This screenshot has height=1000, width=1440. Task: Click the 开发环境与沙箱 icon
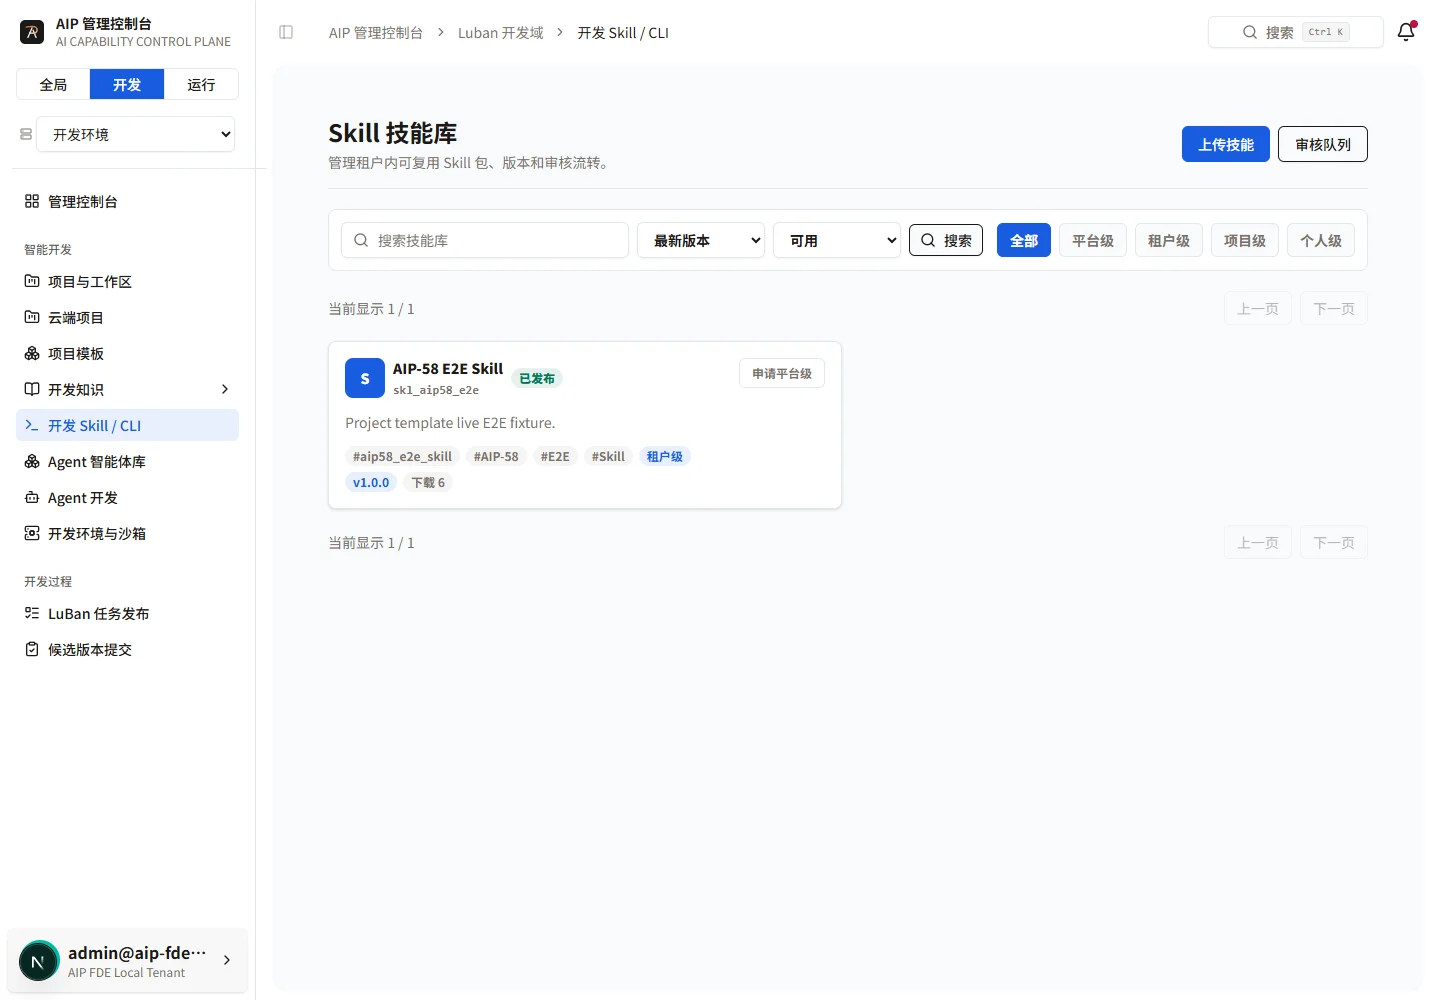pos(32,533)
